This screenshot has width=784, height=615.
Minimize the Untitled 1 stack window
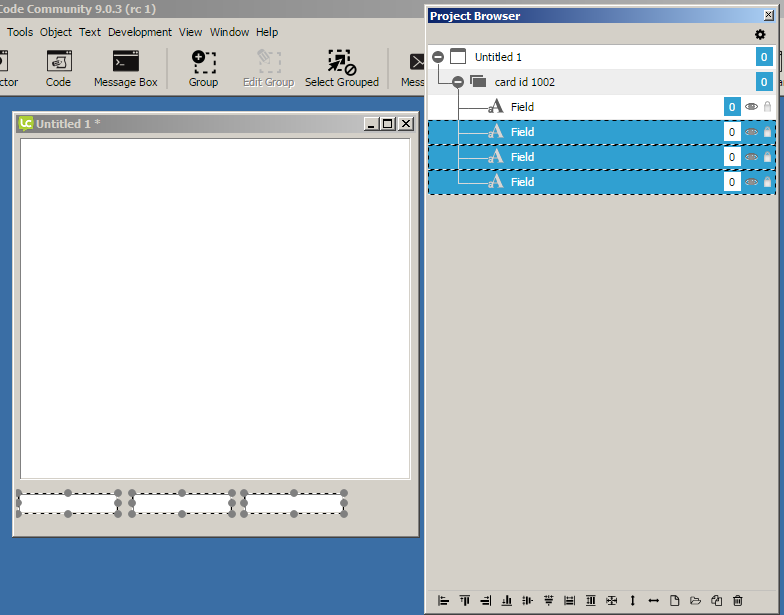371,124
